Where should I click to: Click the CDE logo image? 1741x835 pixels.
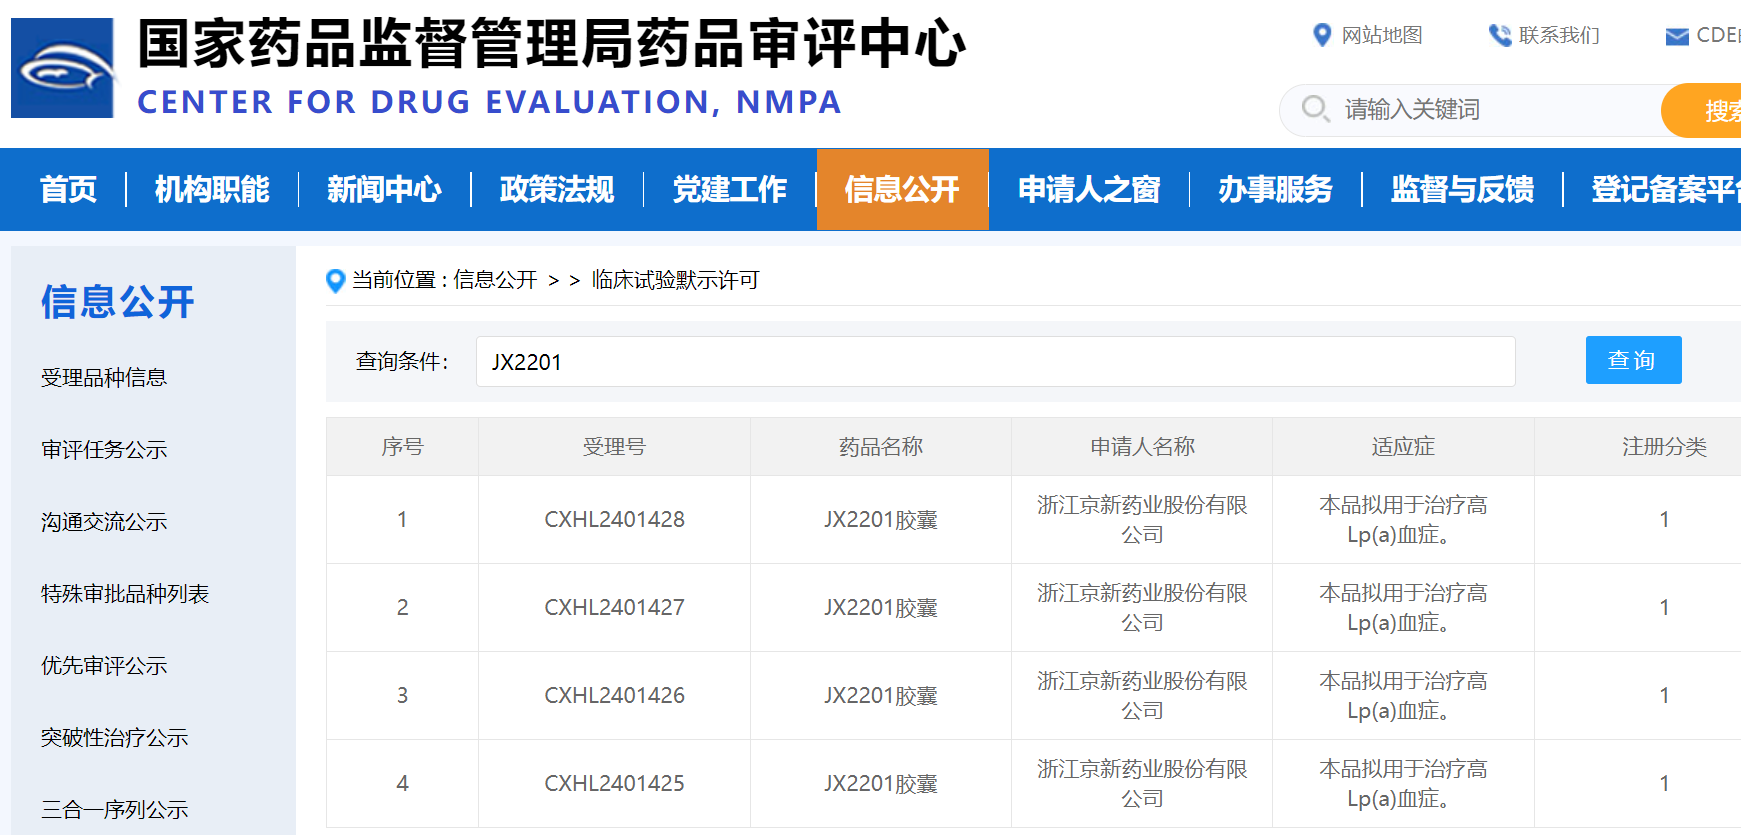pyautogui.click(x=62, y=68)
